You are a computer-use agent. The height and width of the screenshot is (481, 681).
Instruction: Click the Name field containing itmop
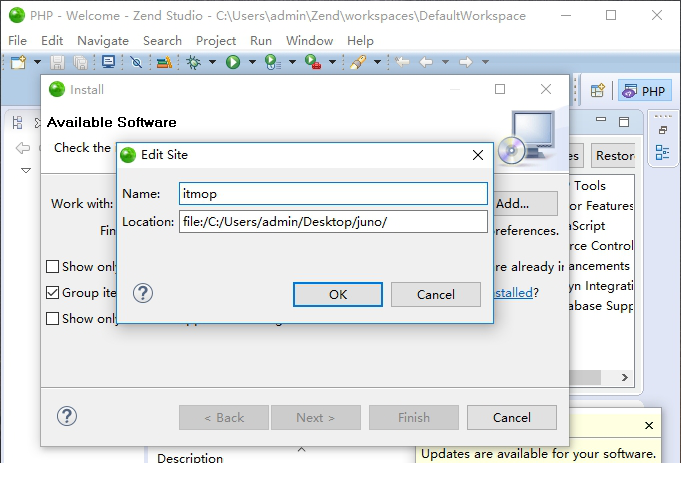tap(333, 194)
